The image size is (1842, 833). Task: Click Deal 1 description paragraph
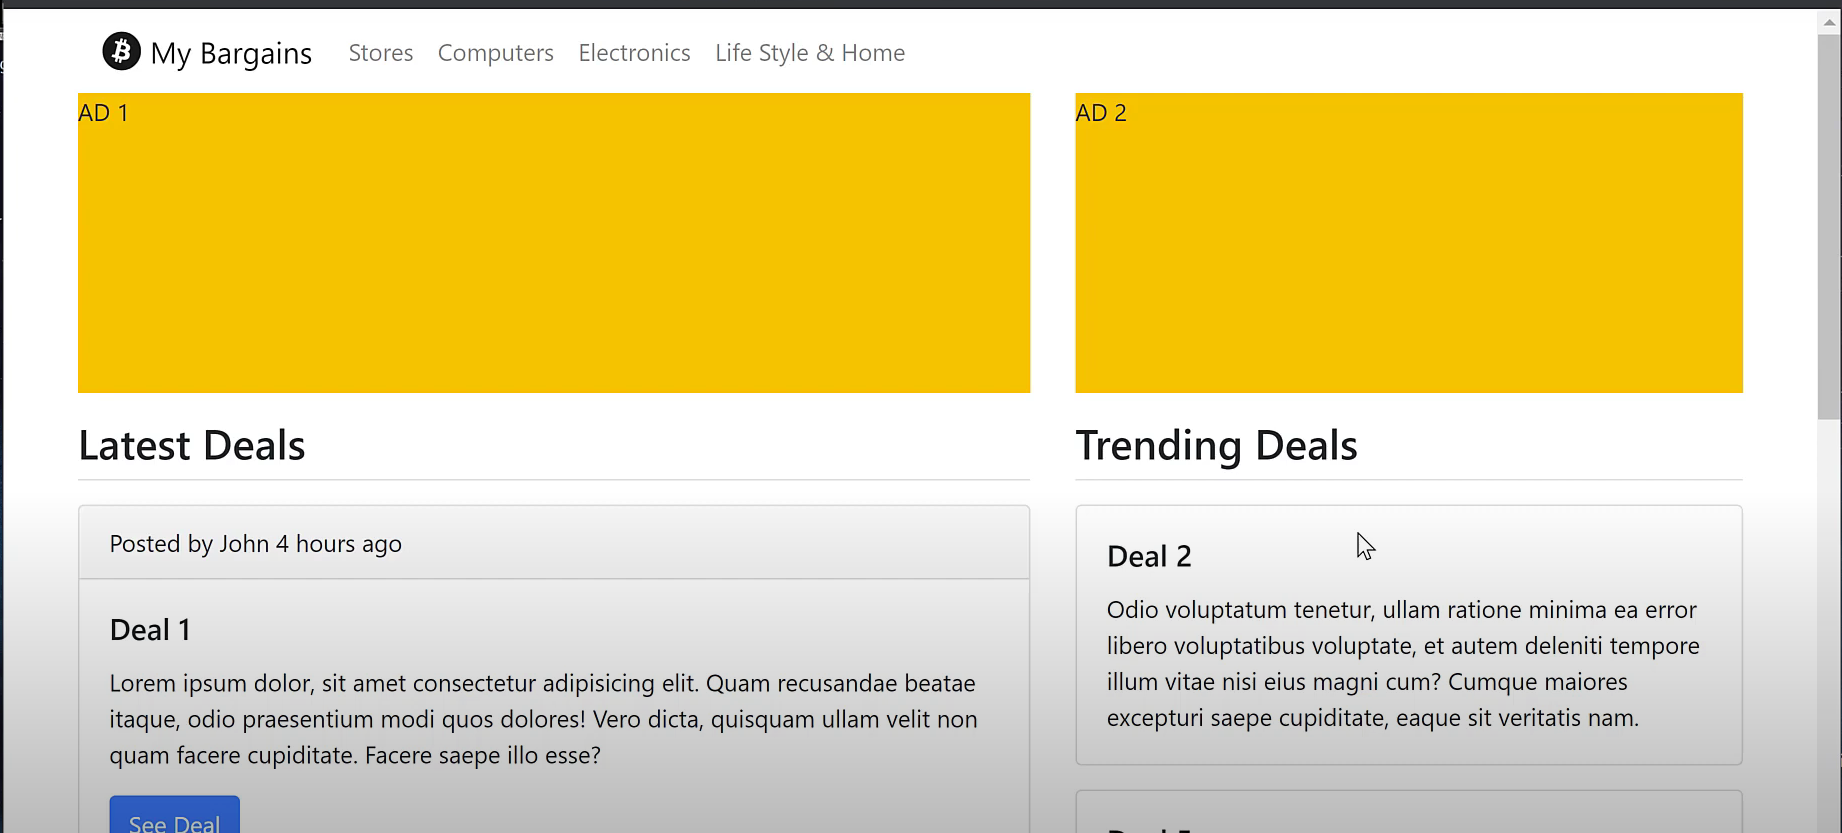pos(543,719)
